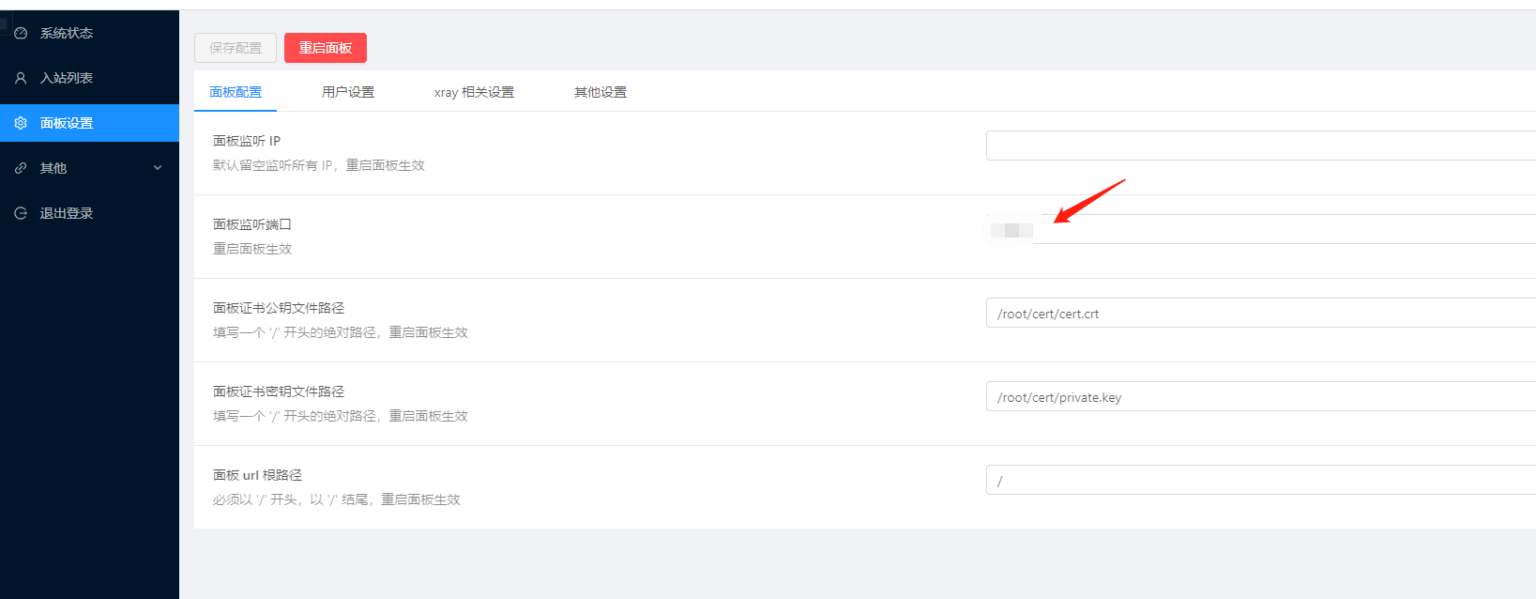Edit the /root/cert/cert.crt path field

(1260, 313)
